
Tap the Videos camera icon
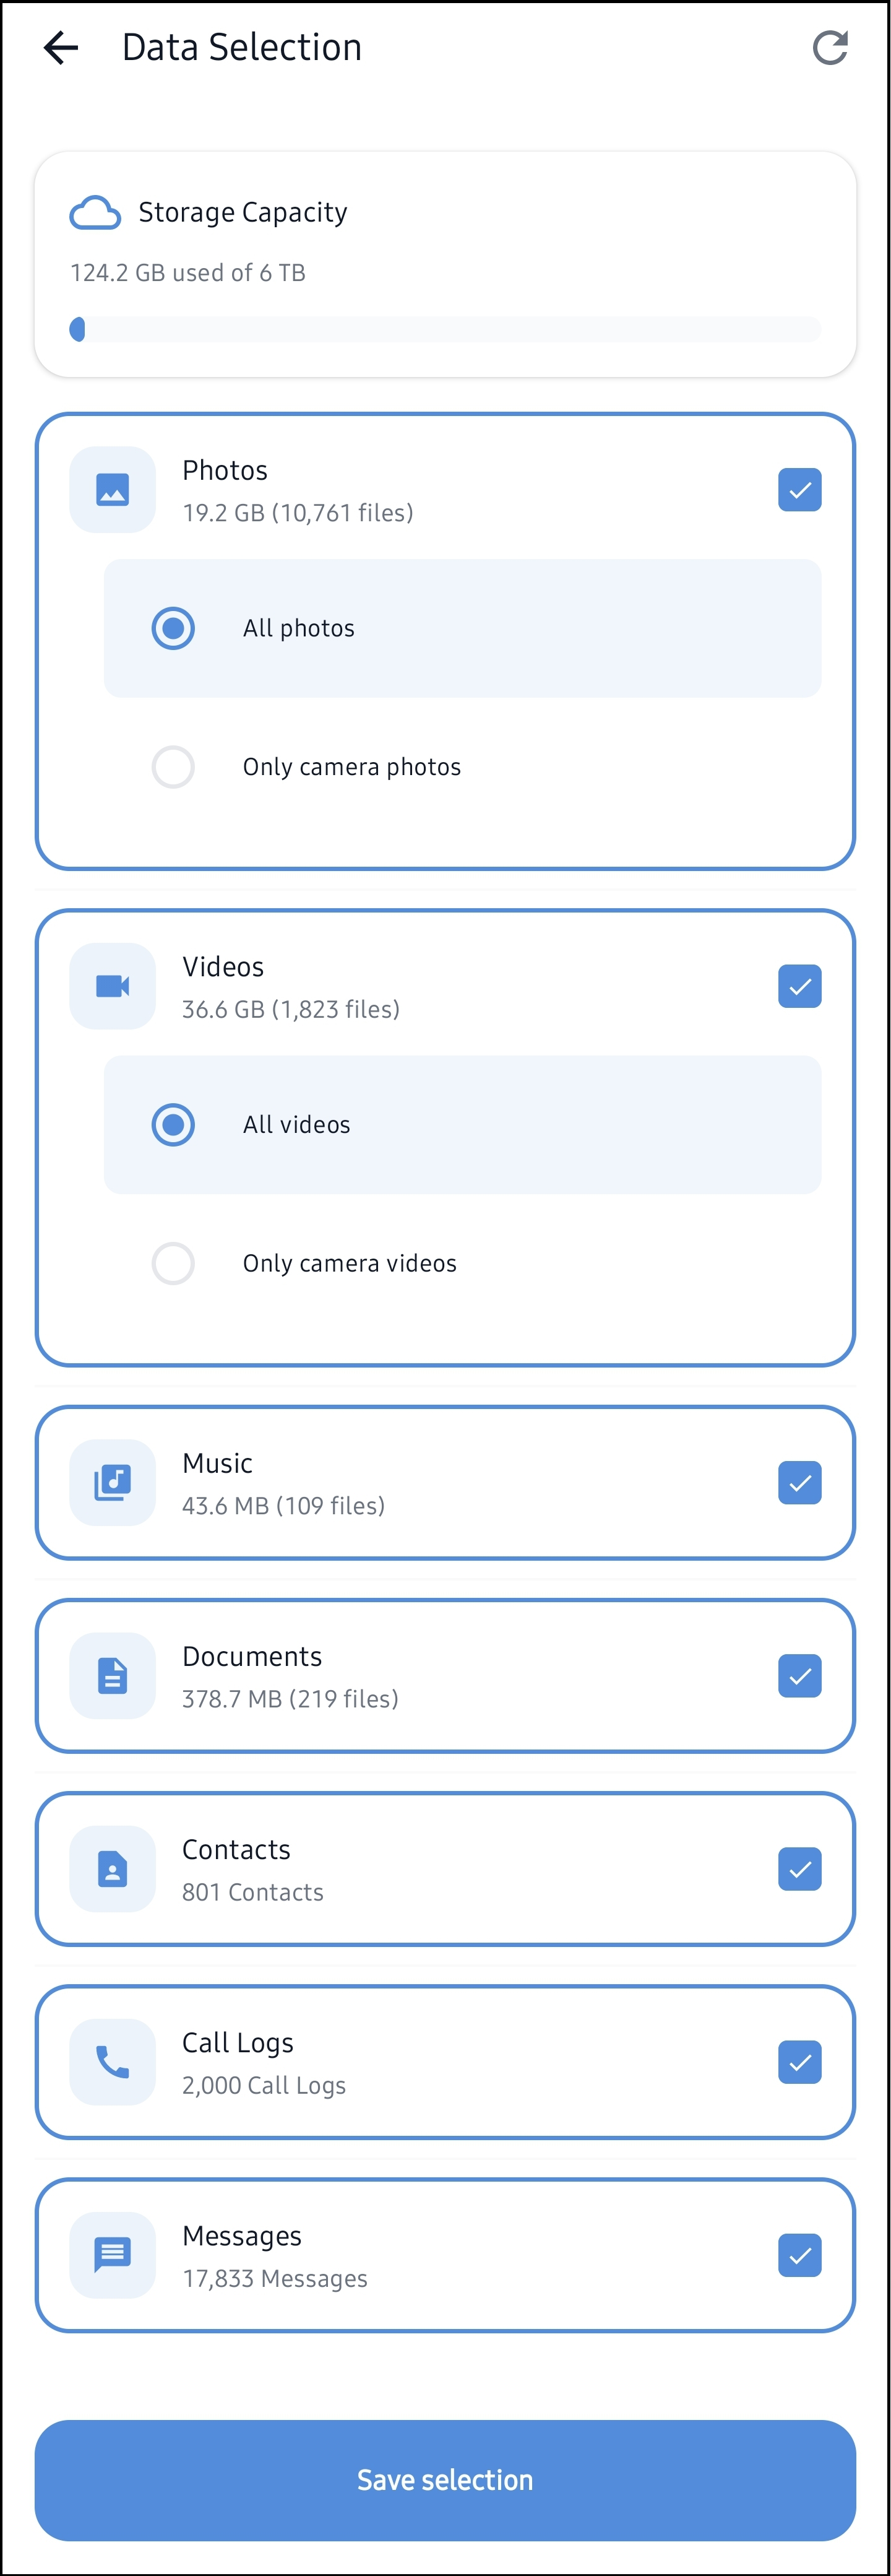click(112, 986)
